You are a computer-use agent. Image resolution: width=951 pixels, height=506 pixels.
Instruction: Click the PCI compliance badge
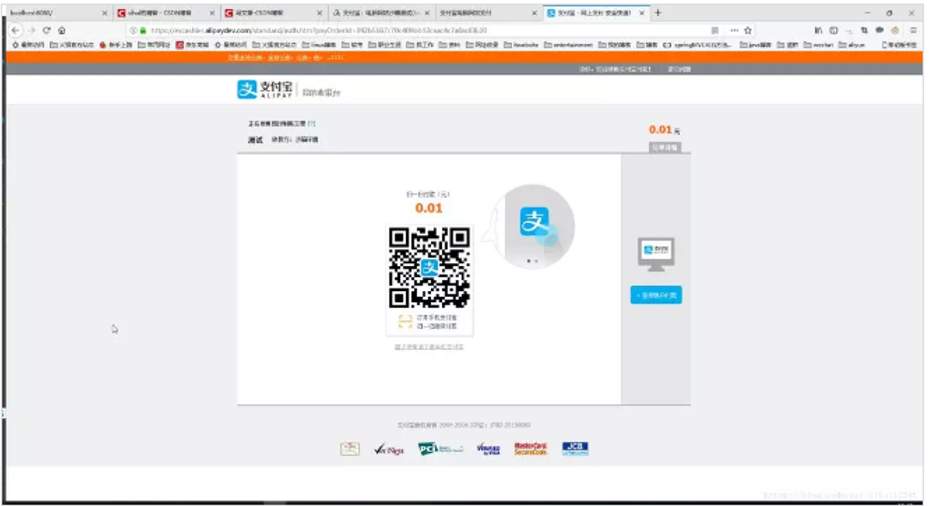(x=440, y=449)
